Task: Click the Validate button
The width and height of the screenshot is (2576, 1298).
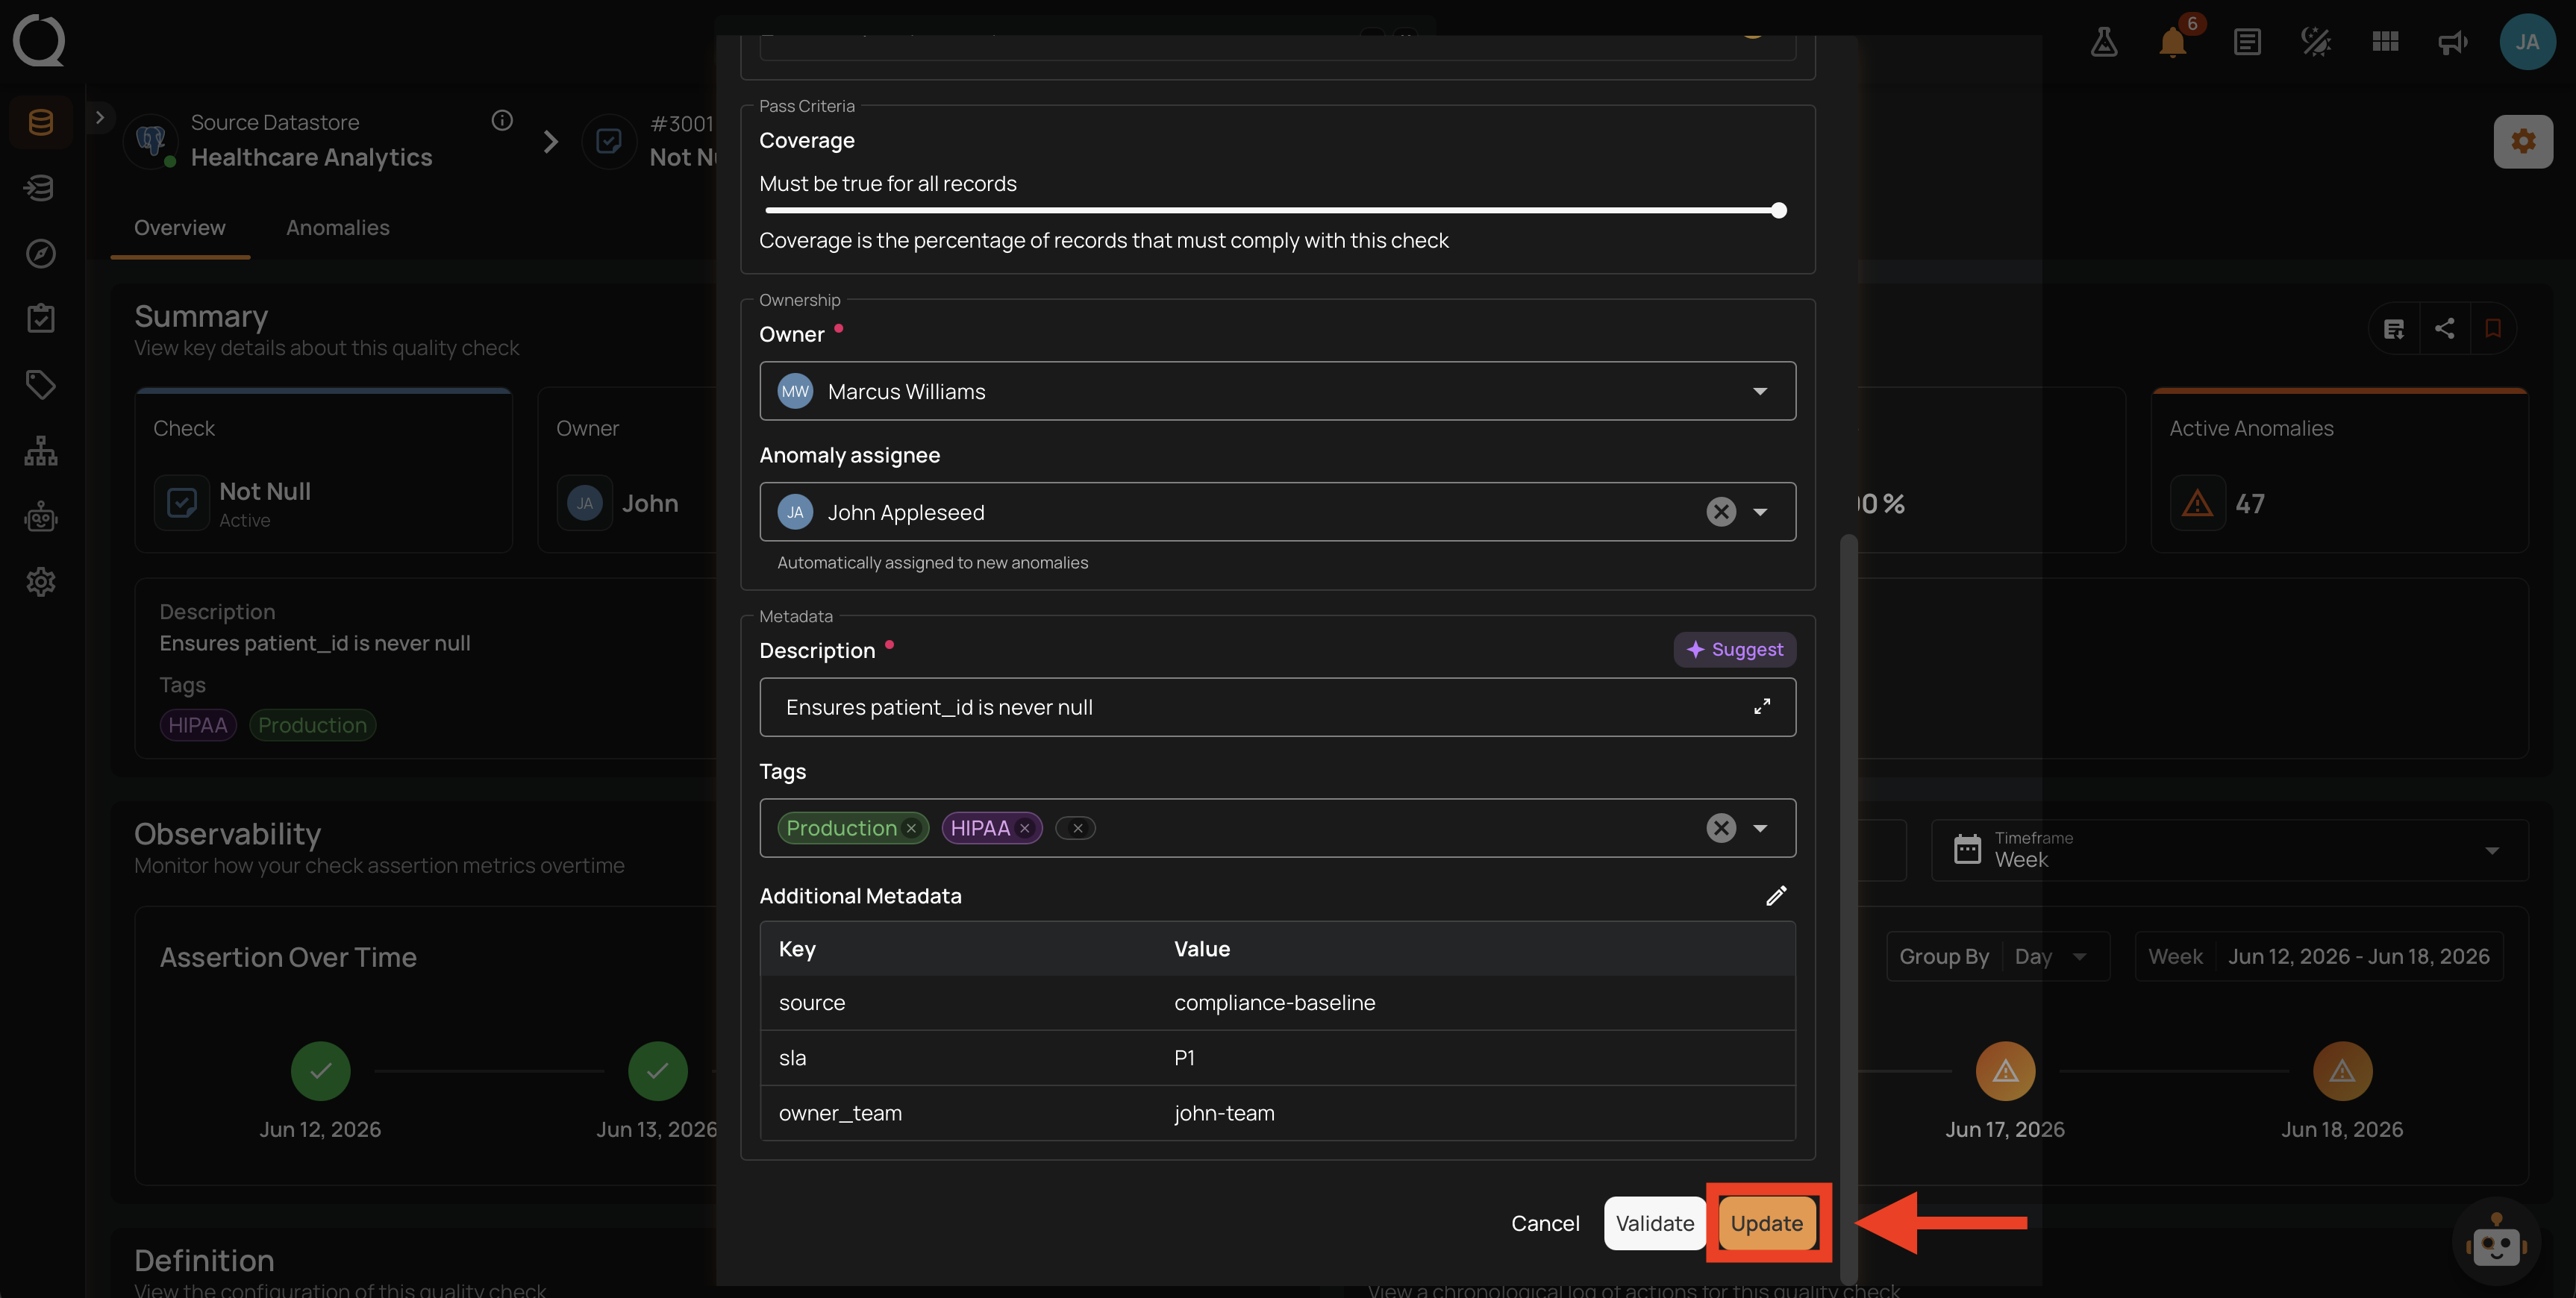Action: (1654, 1223)
